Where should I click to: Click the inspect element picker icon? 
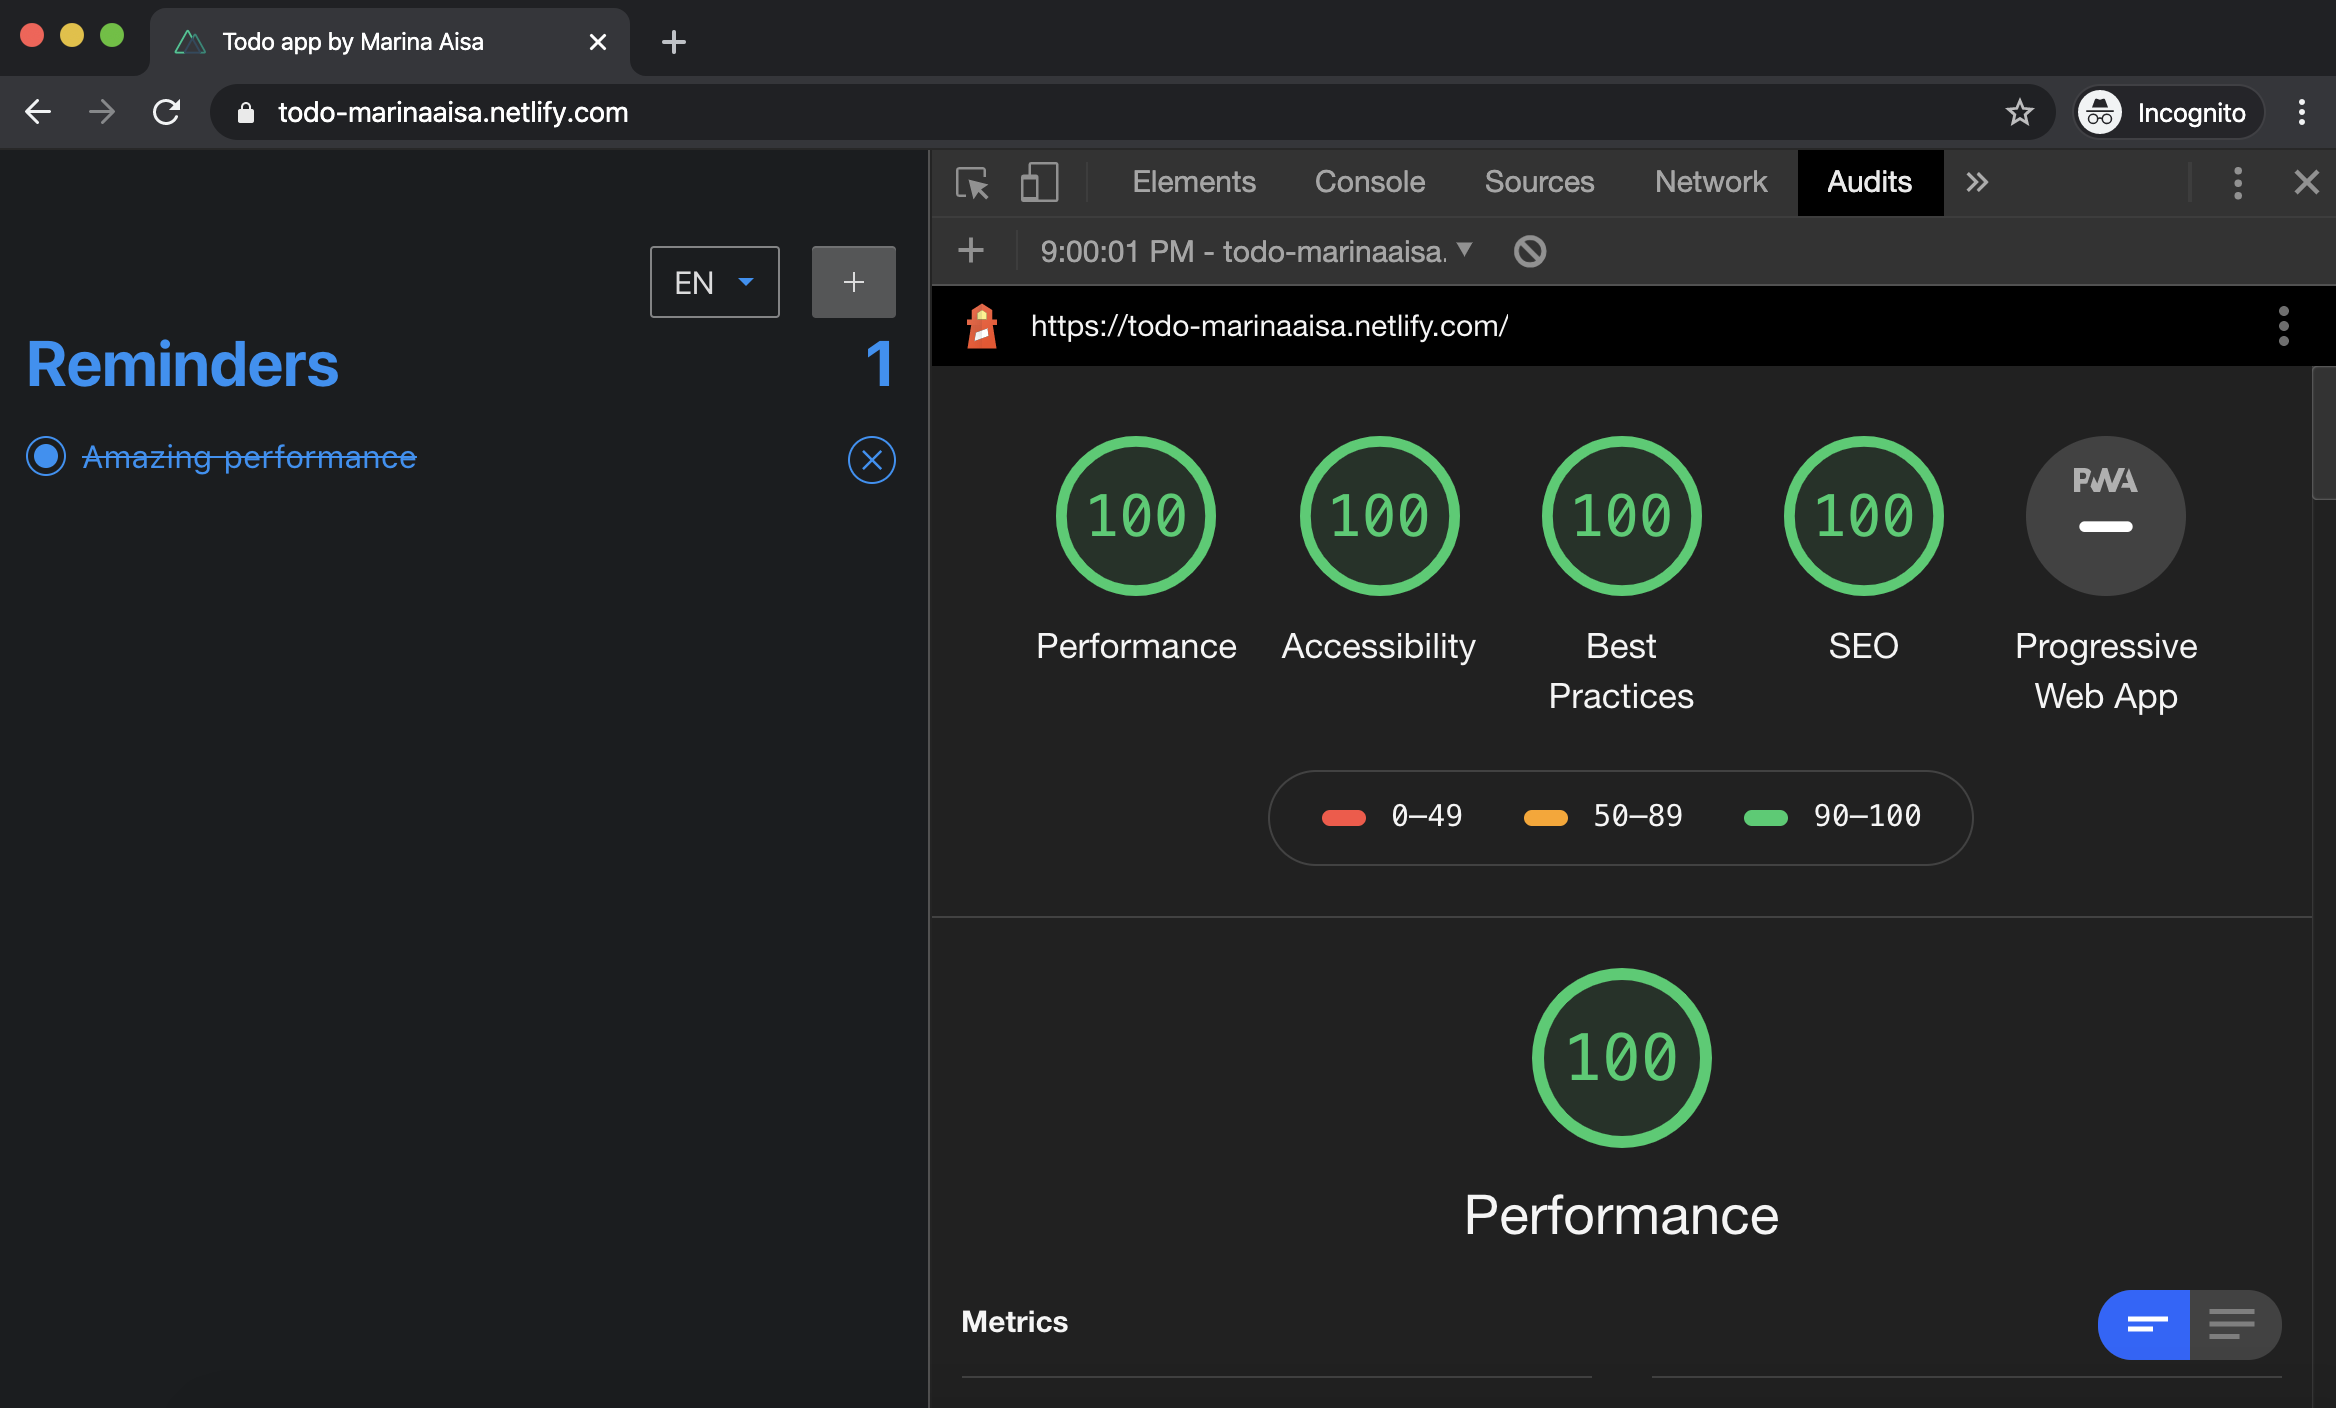[x=972, y=183]
